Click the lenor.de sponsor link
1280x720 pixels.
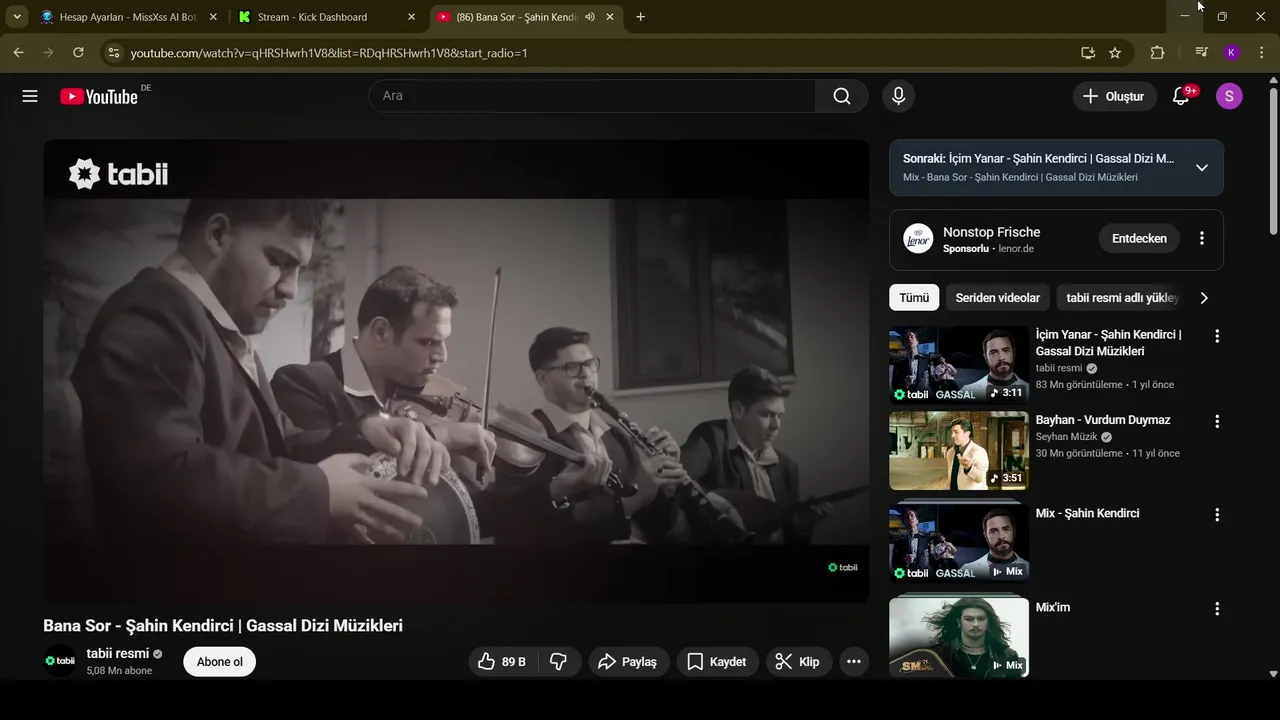(1016, 248)
